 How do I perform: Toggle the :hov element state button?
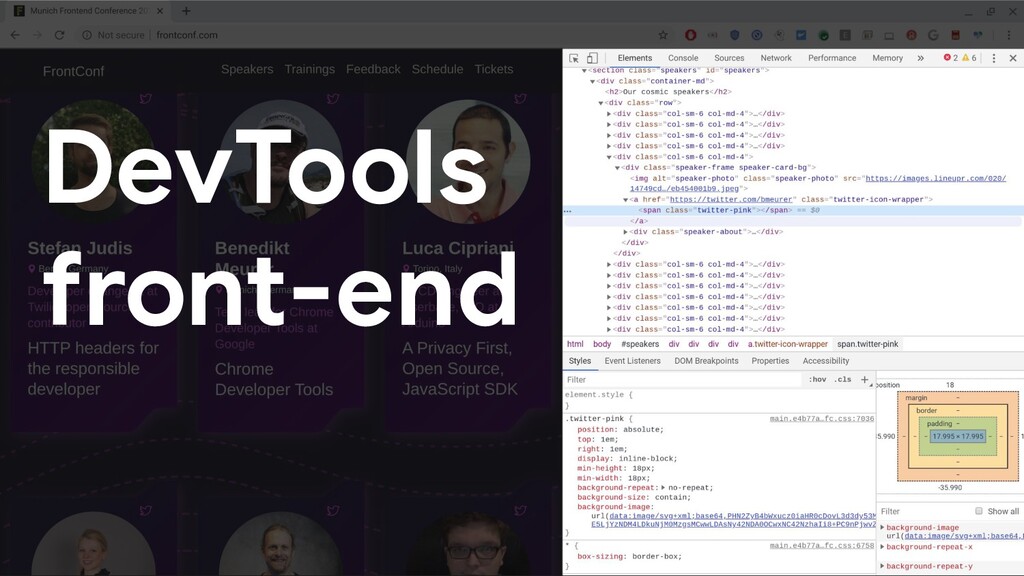[818, 379]
